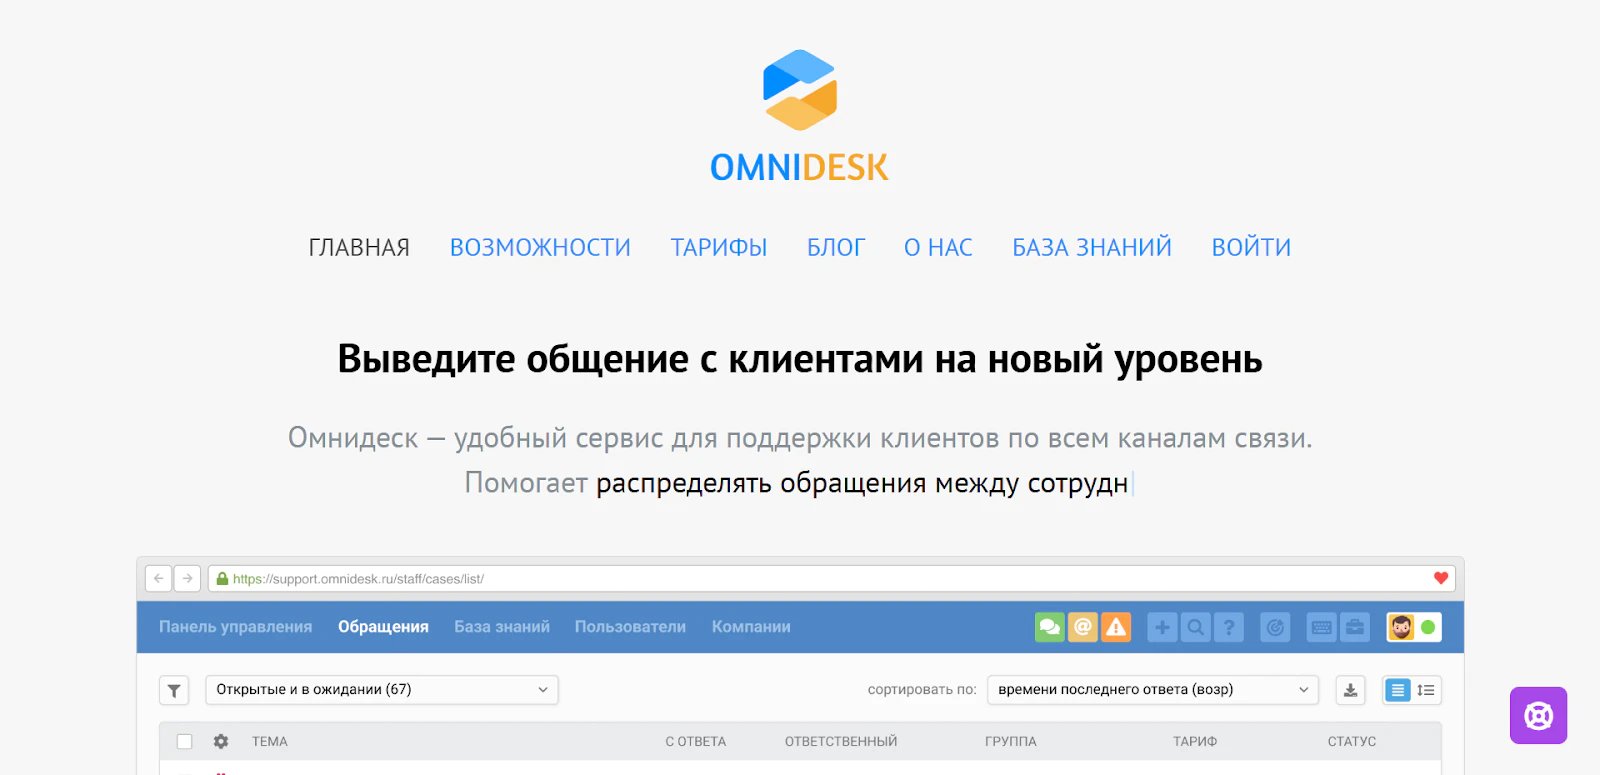Click the bearded staff avatar
The height and width of the screenshot is (775, 1600).
tap(1401, 627)
